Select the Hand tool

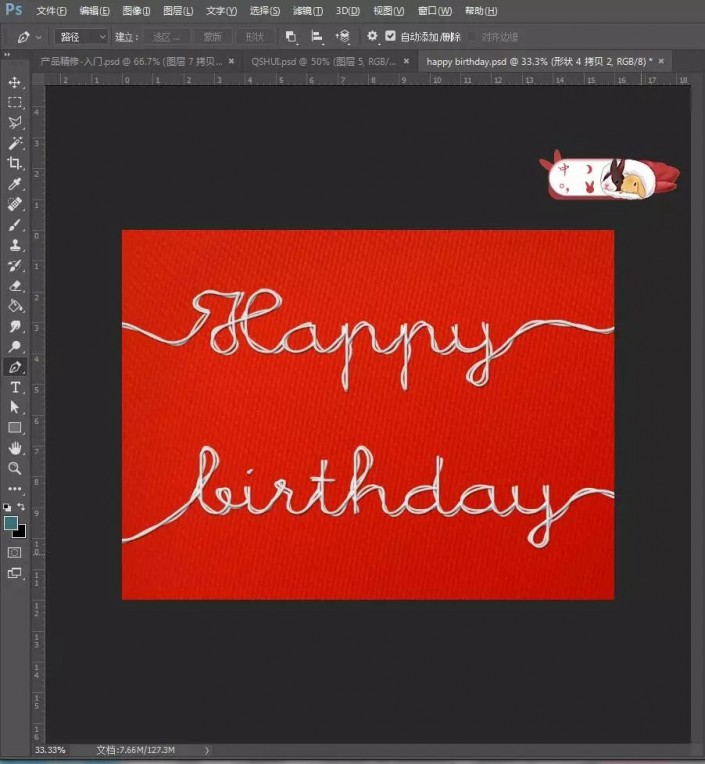coord(15,448)
